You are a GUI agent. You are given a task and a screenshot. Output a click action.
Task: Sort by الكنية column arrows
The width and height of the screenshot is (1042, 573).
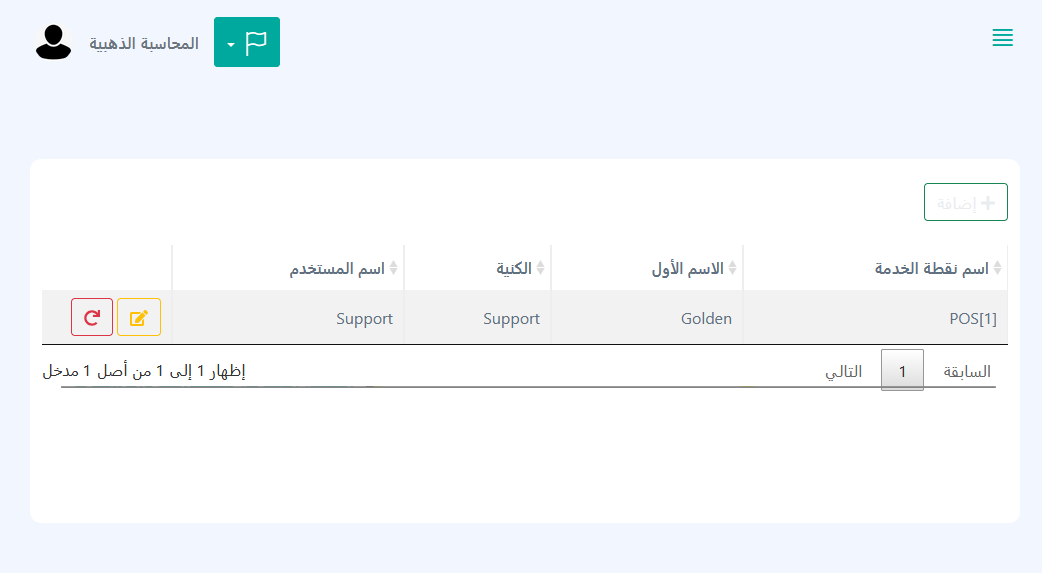click(541, 268)
